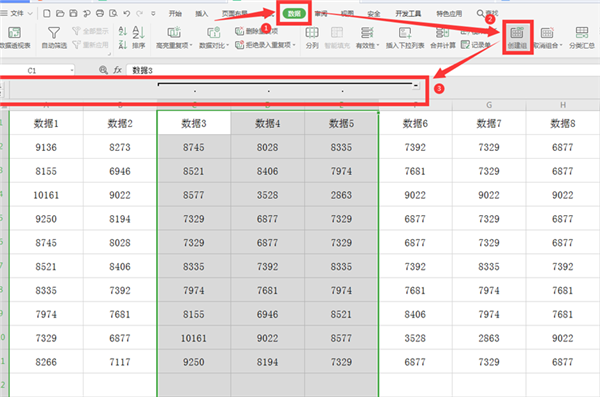The height and width of the screenshot is (397, 600).
Task: Click create group (创建组) button
Action: [x=517, y=38]
